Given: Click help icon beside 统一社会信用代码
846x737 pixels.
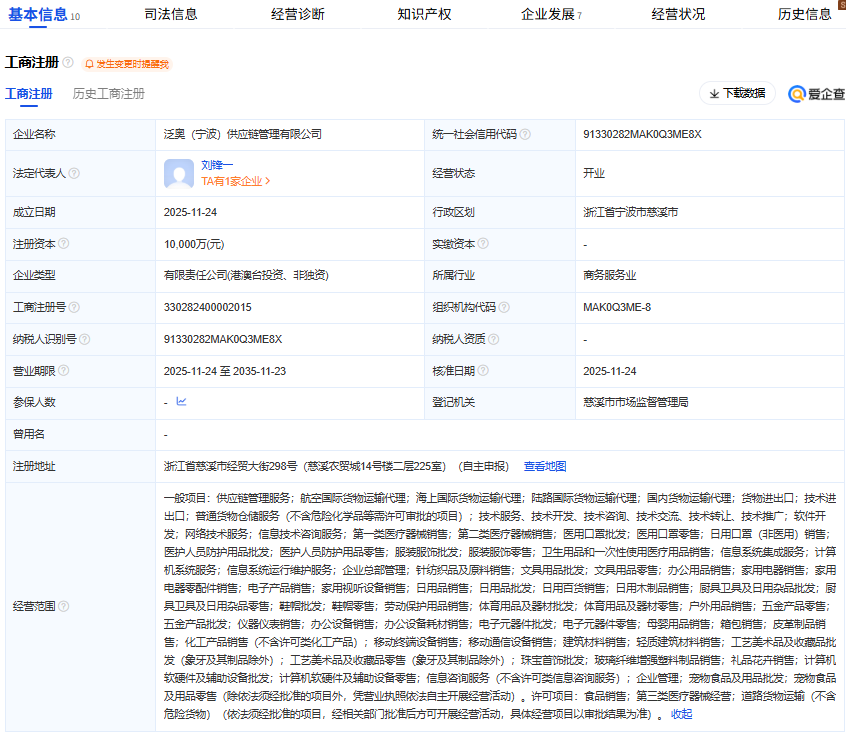Looking at the screenshot, I should click(525, 134).
